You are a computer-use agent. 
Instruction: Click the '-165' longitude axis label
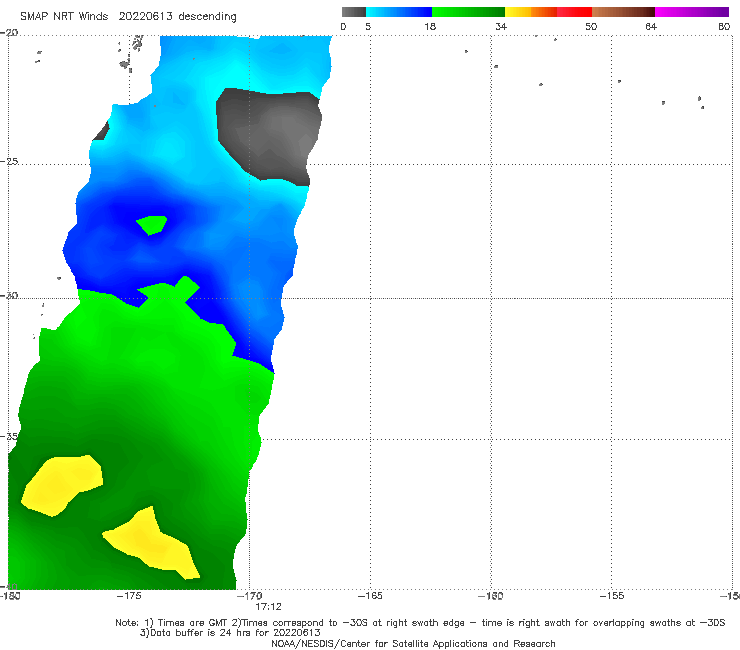click(370, 596)
